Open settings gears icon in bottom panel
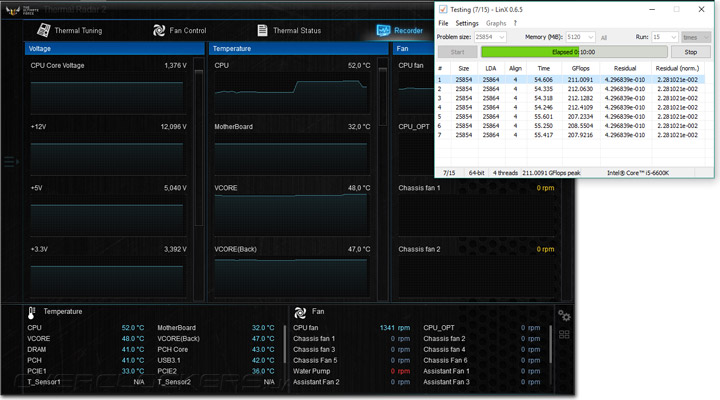 (x=564, y=315)
